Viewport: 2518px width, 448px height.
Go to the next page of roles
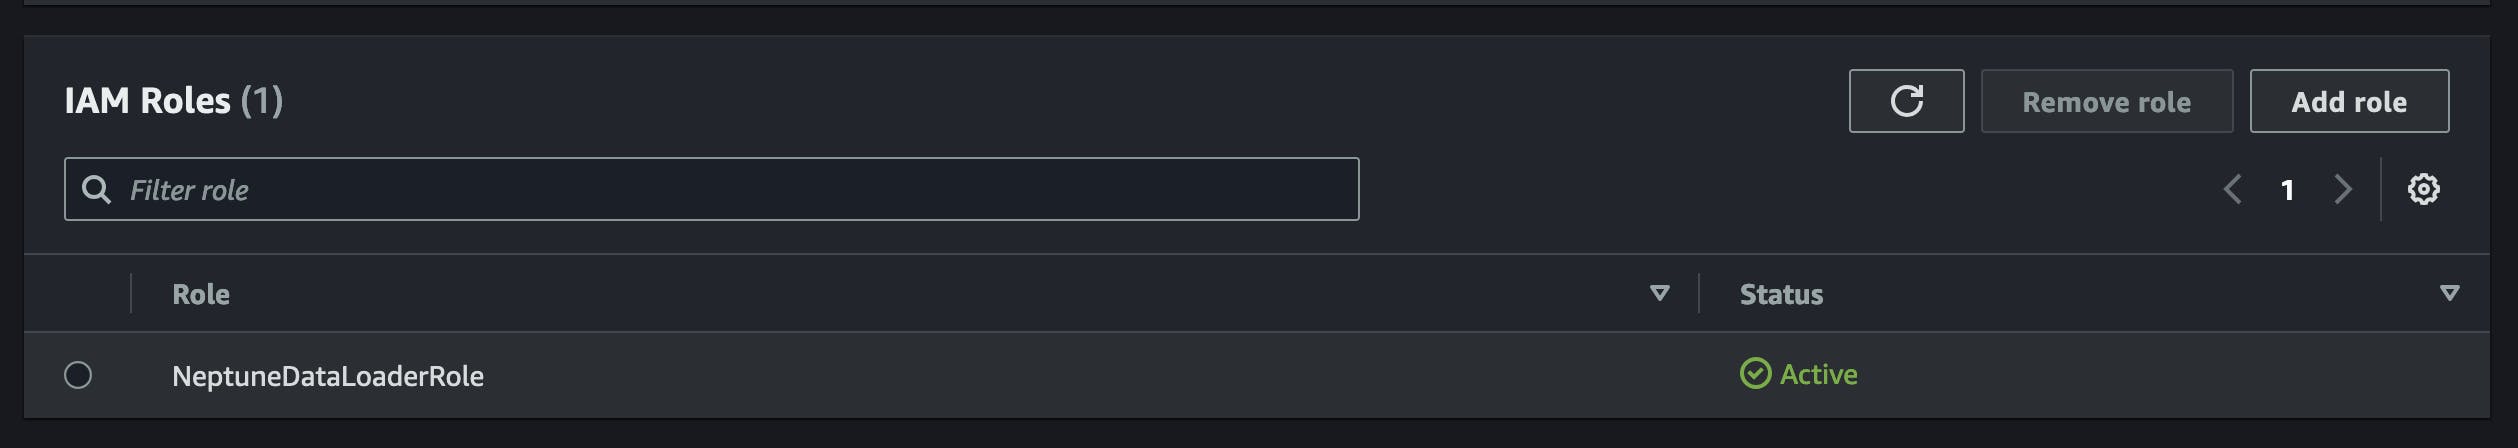click(2342, 189)
